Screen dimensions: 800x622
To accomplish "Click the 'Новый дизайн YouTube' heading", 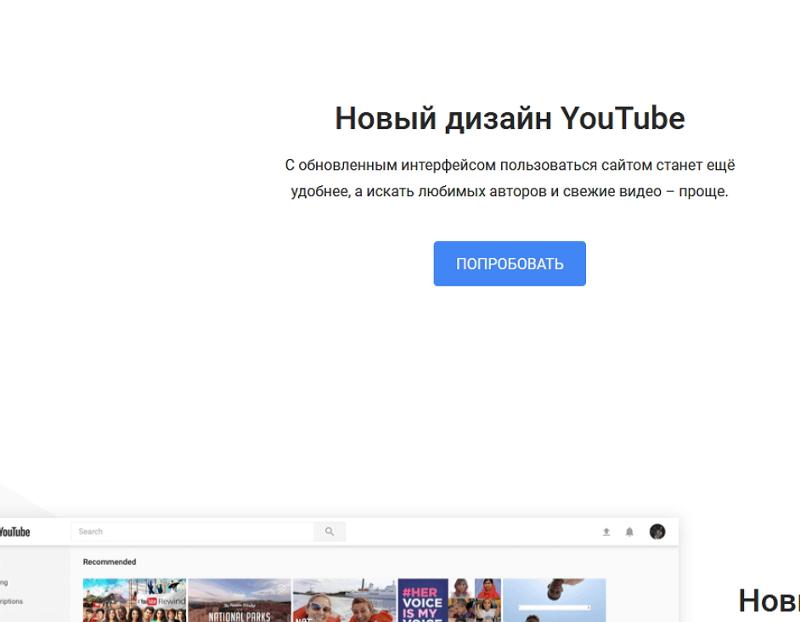I will [x=509, y=118].
